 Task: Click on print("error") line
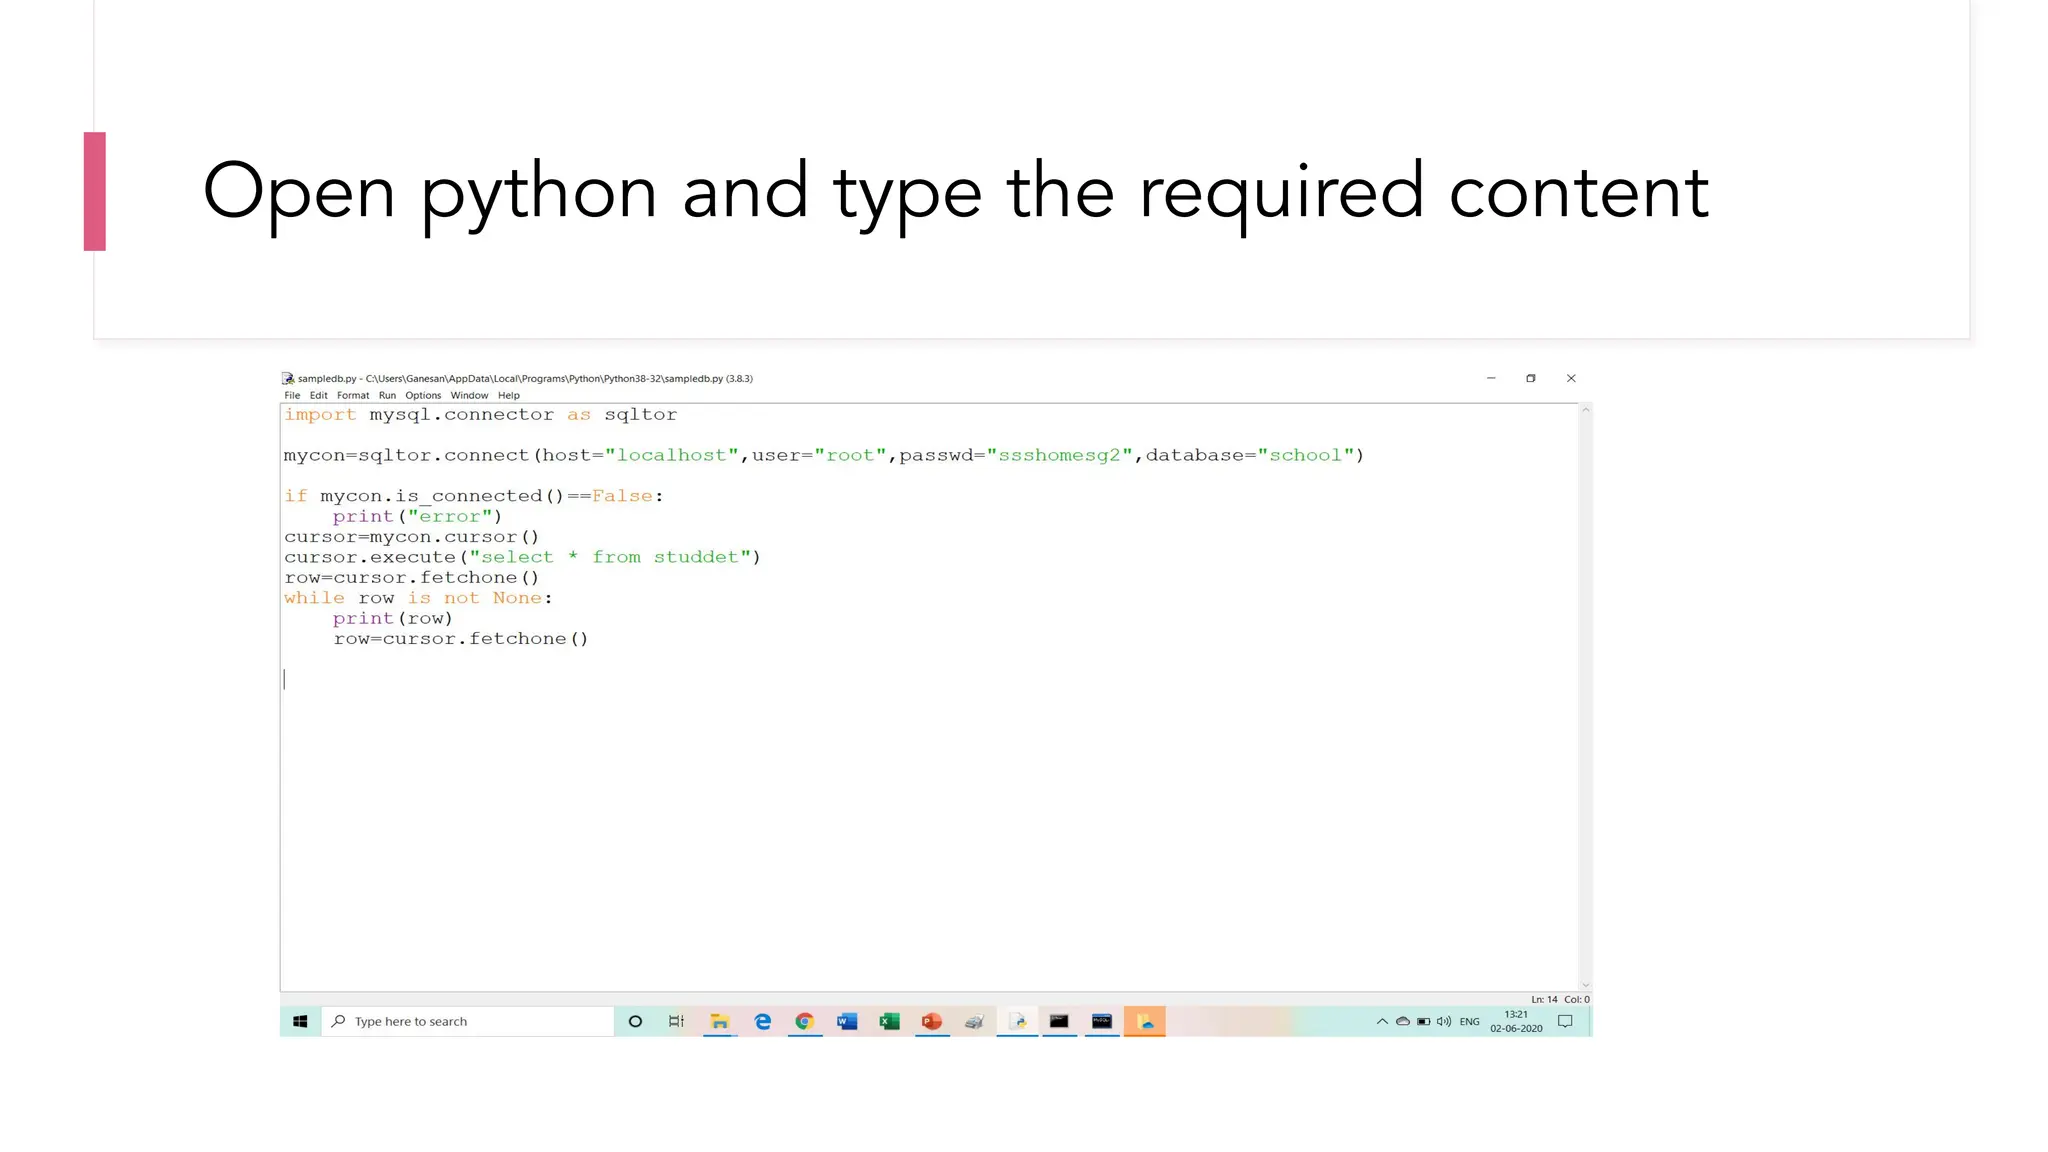(x=417, y=517)
